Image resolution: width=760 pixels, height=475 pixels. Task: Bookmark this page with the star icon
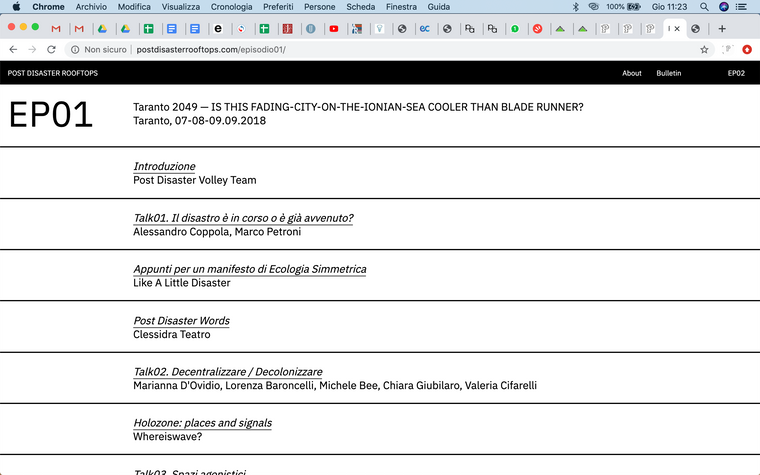[704, 49]
